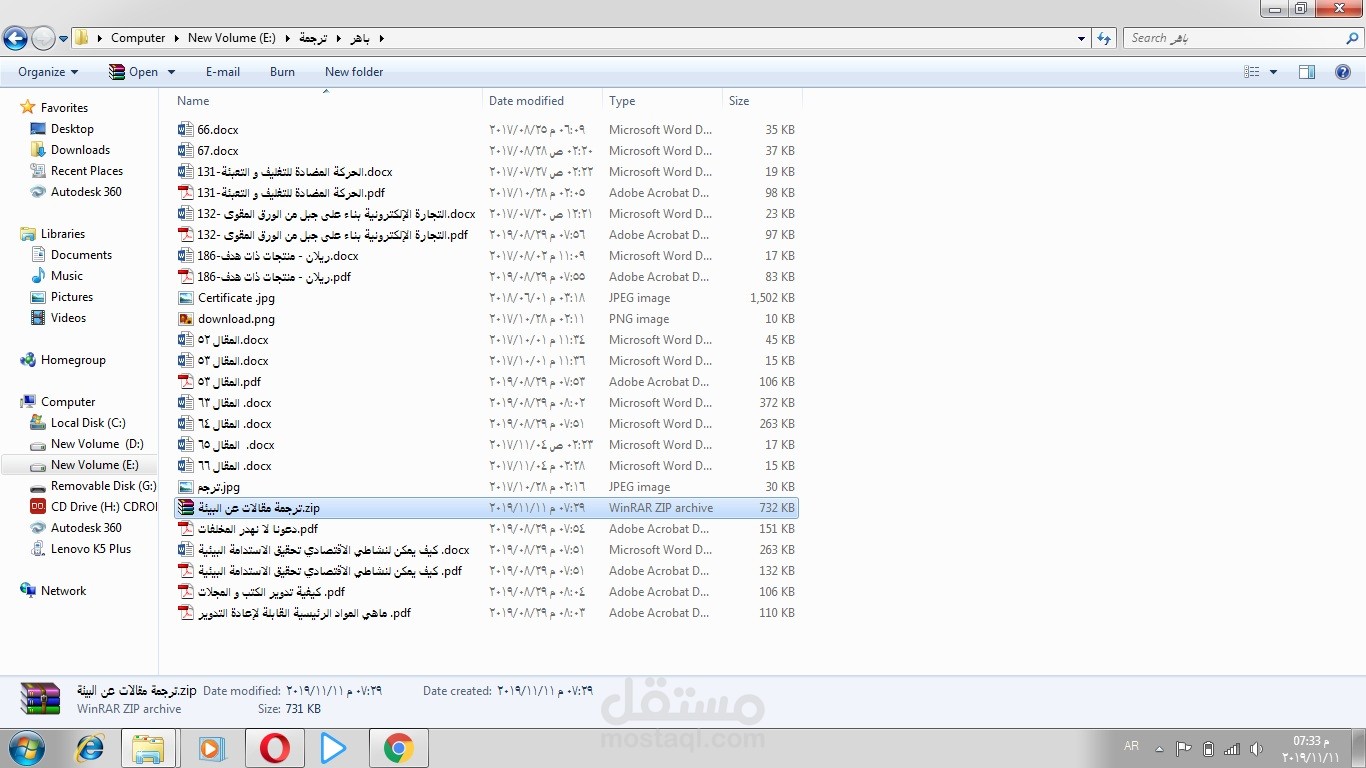Select Lenovo K5 Plus device
1366x768 pixels.
point(91,549)
